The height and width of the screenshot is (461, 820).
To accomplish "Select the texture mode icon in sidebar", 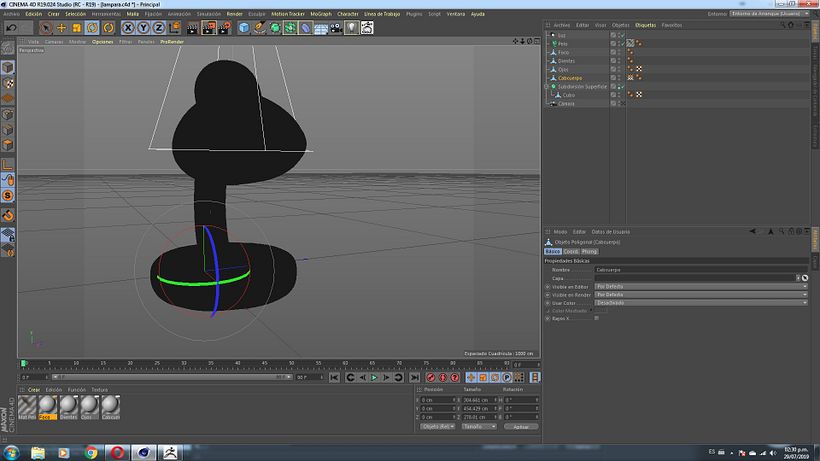I will [x=8, y=83].
